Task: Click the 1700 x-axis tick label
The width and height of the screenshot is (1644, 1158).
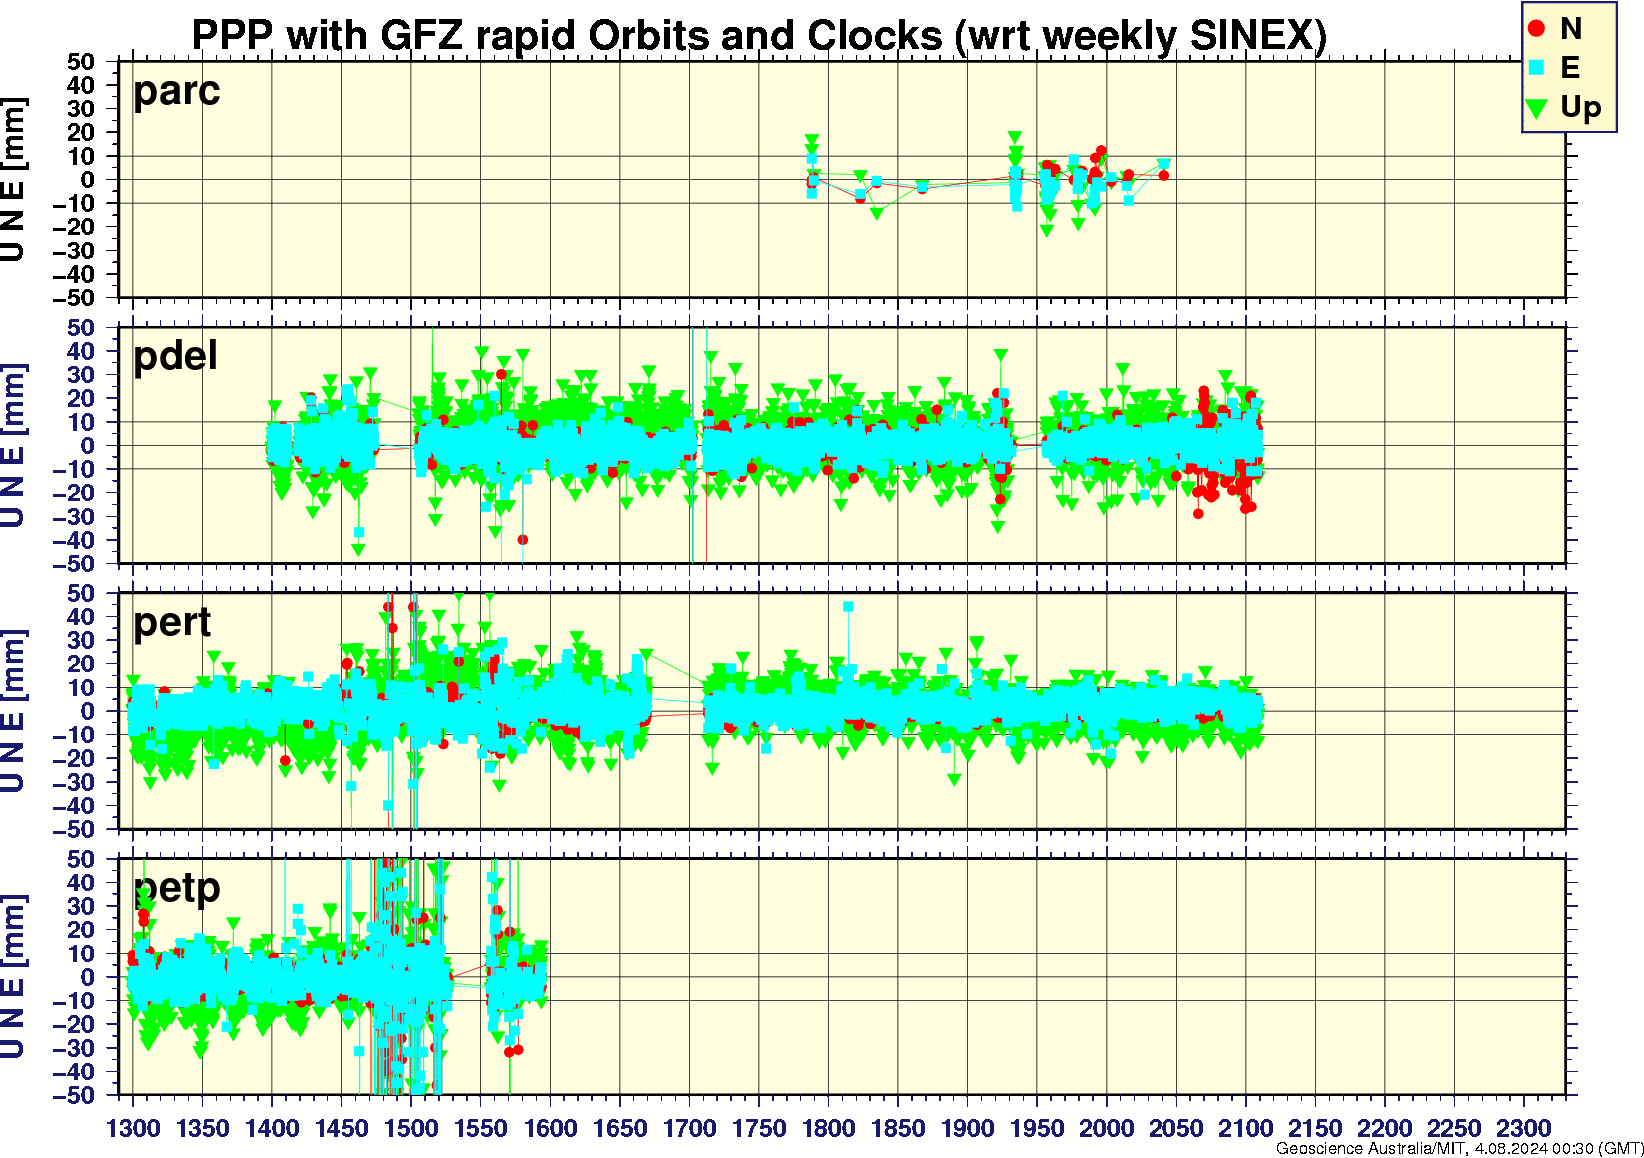Action: coord(689,1128)
